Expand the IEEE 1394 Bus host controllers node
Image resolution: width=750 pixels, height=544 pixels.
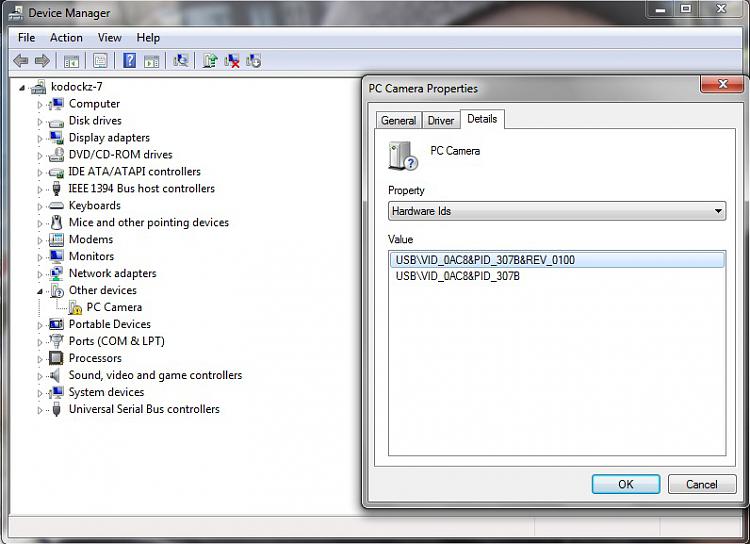pyautogui.click(x=40, y=189)
